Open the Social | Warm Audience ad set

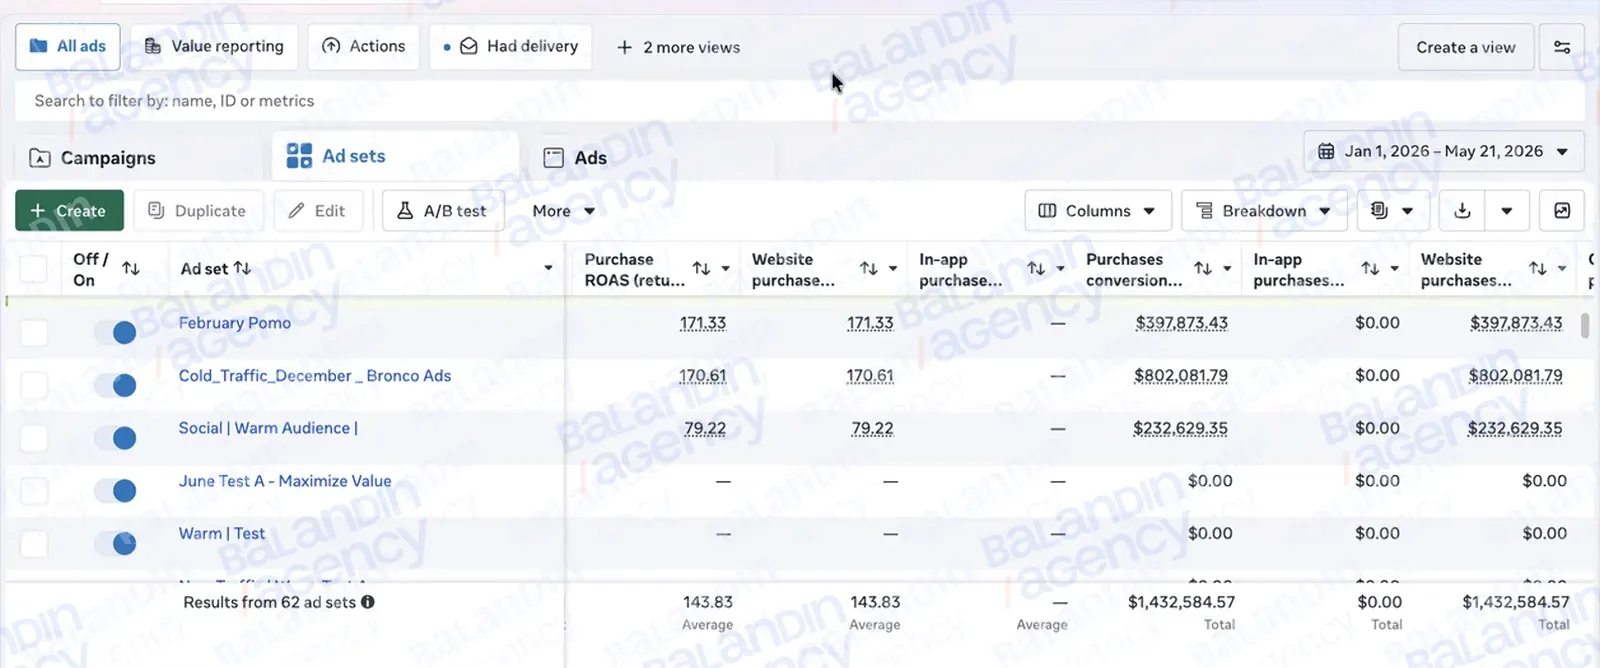click(x=268, y=428)
